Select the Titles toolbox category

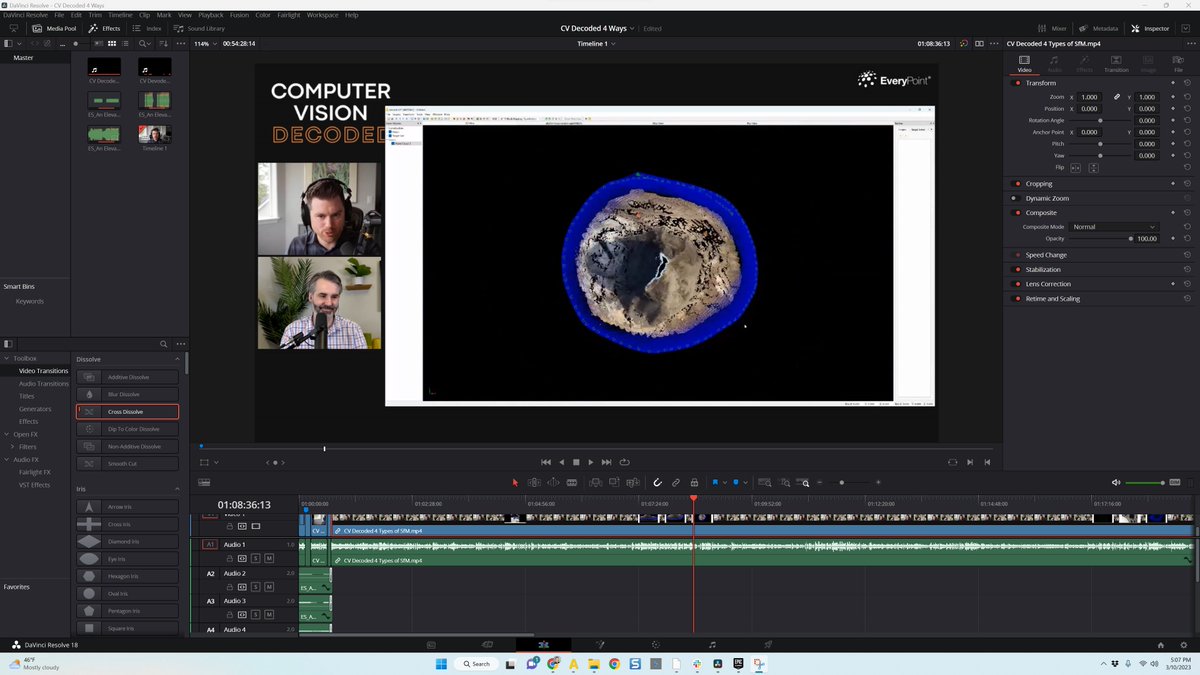27,396
